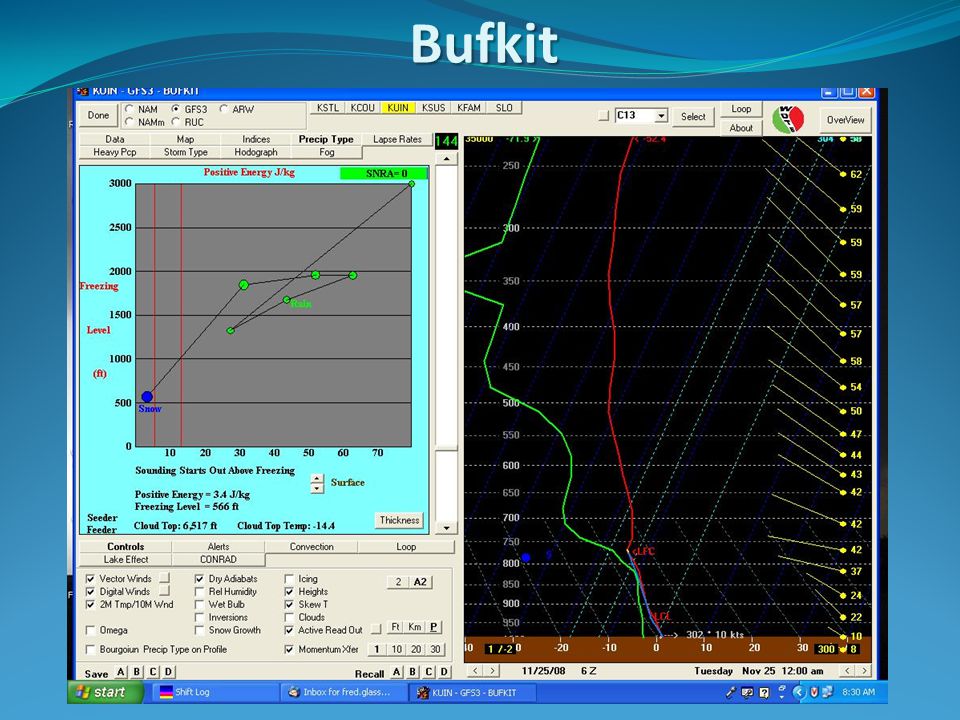Image resolution: width=960 pixels, height=720 pixels.
Task: Click the momentum transfer 30 button
Action: [x=435, y=649]
